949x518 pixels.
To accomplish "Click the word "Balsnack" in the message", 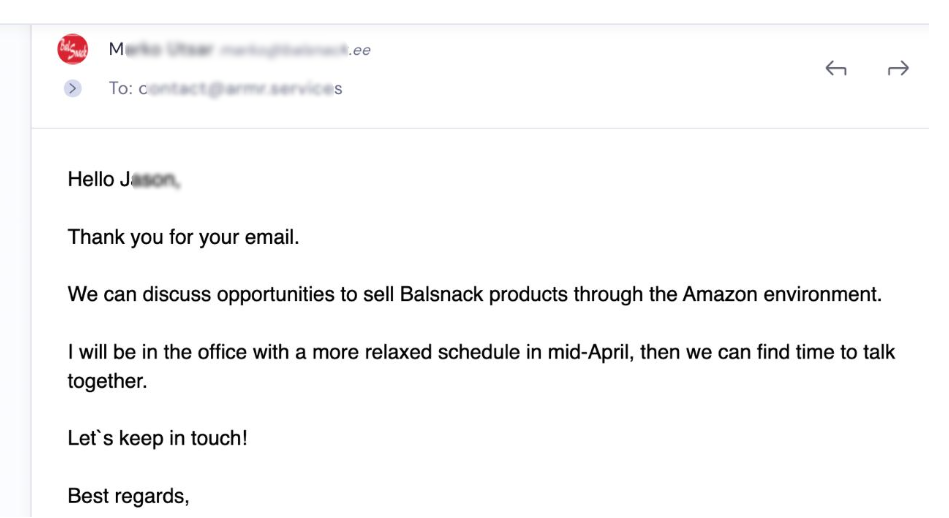I will tap(441, 294).
